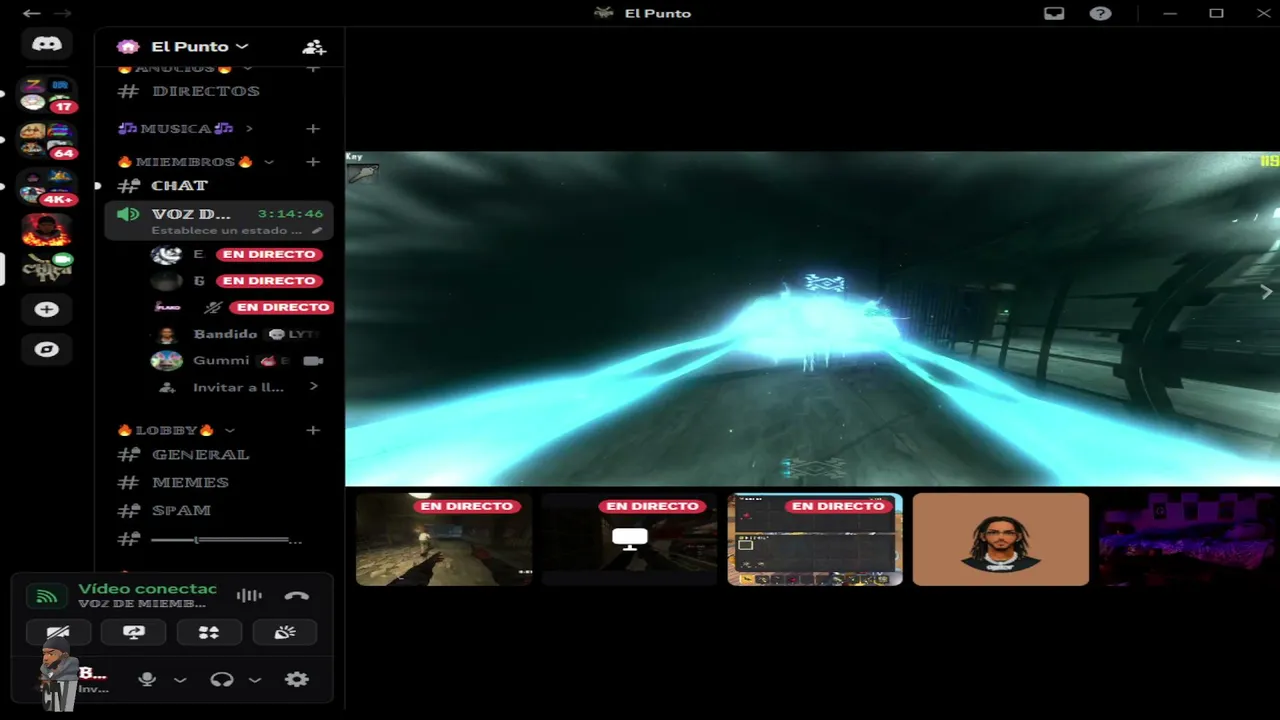Click Vídeo conectado status text
The width and height of the screenshot is (1280, 720).
147,589
